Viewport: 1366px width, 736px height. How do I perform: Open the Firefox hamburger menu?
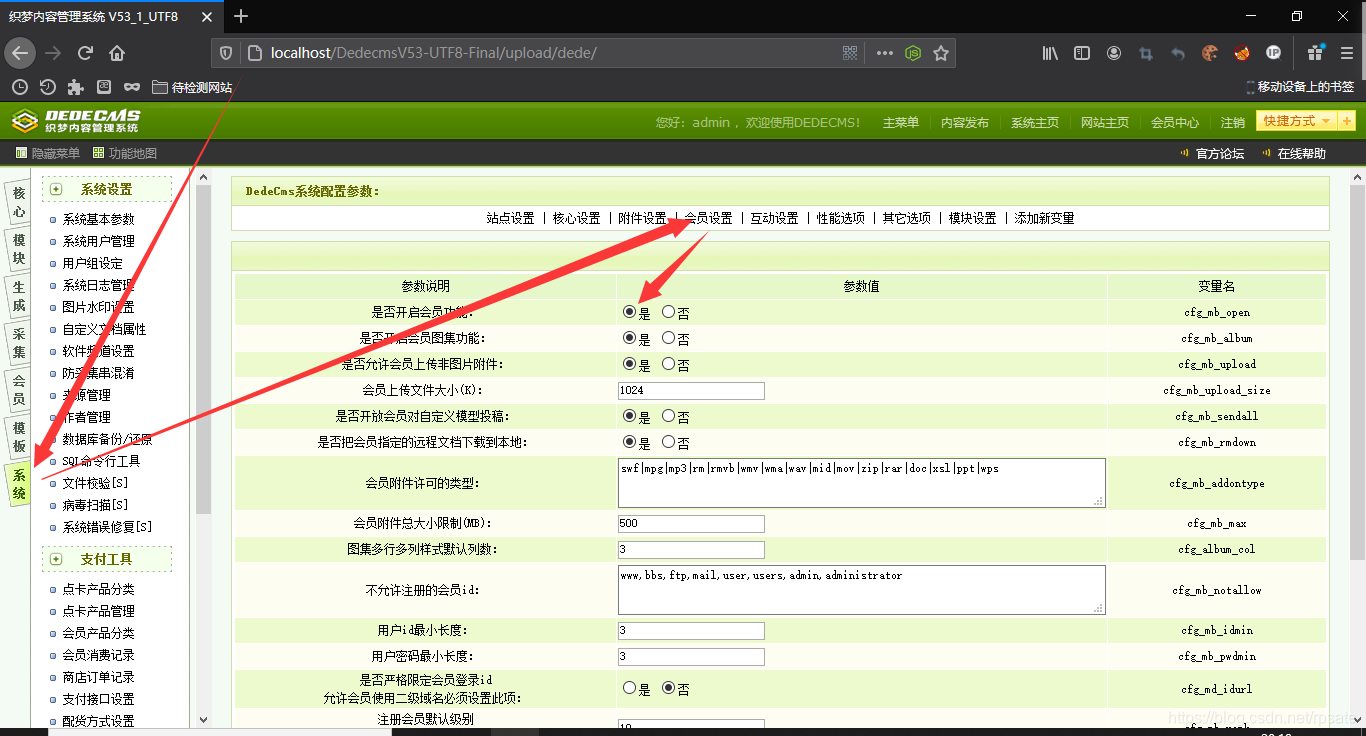click(1346, 53)
